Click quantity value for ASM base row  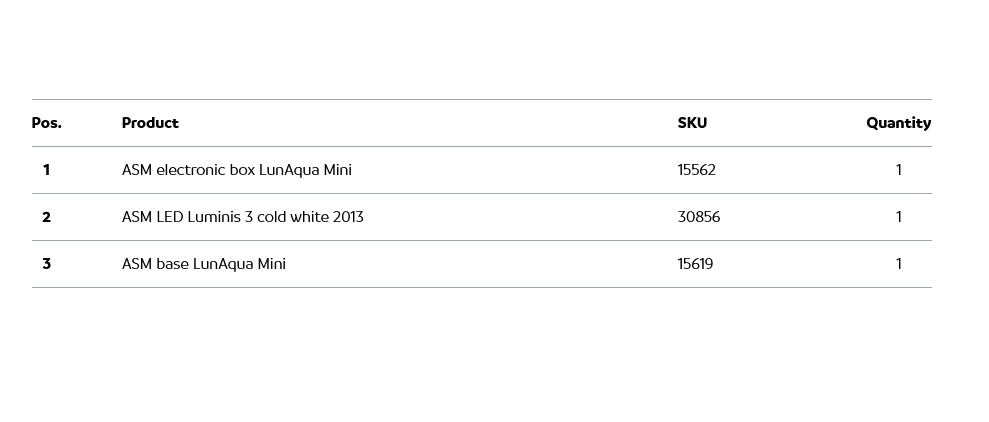[899, 264]
